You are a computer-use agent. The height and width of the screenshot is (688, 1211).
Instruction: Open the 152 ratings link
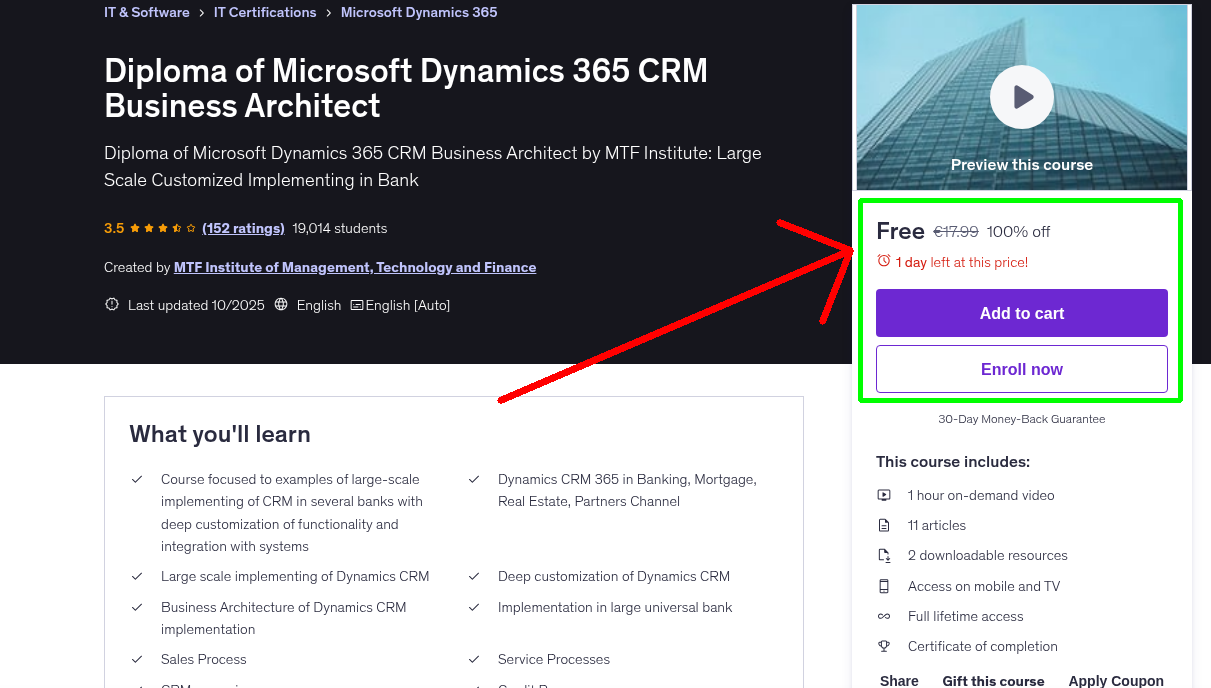[243, 228]
